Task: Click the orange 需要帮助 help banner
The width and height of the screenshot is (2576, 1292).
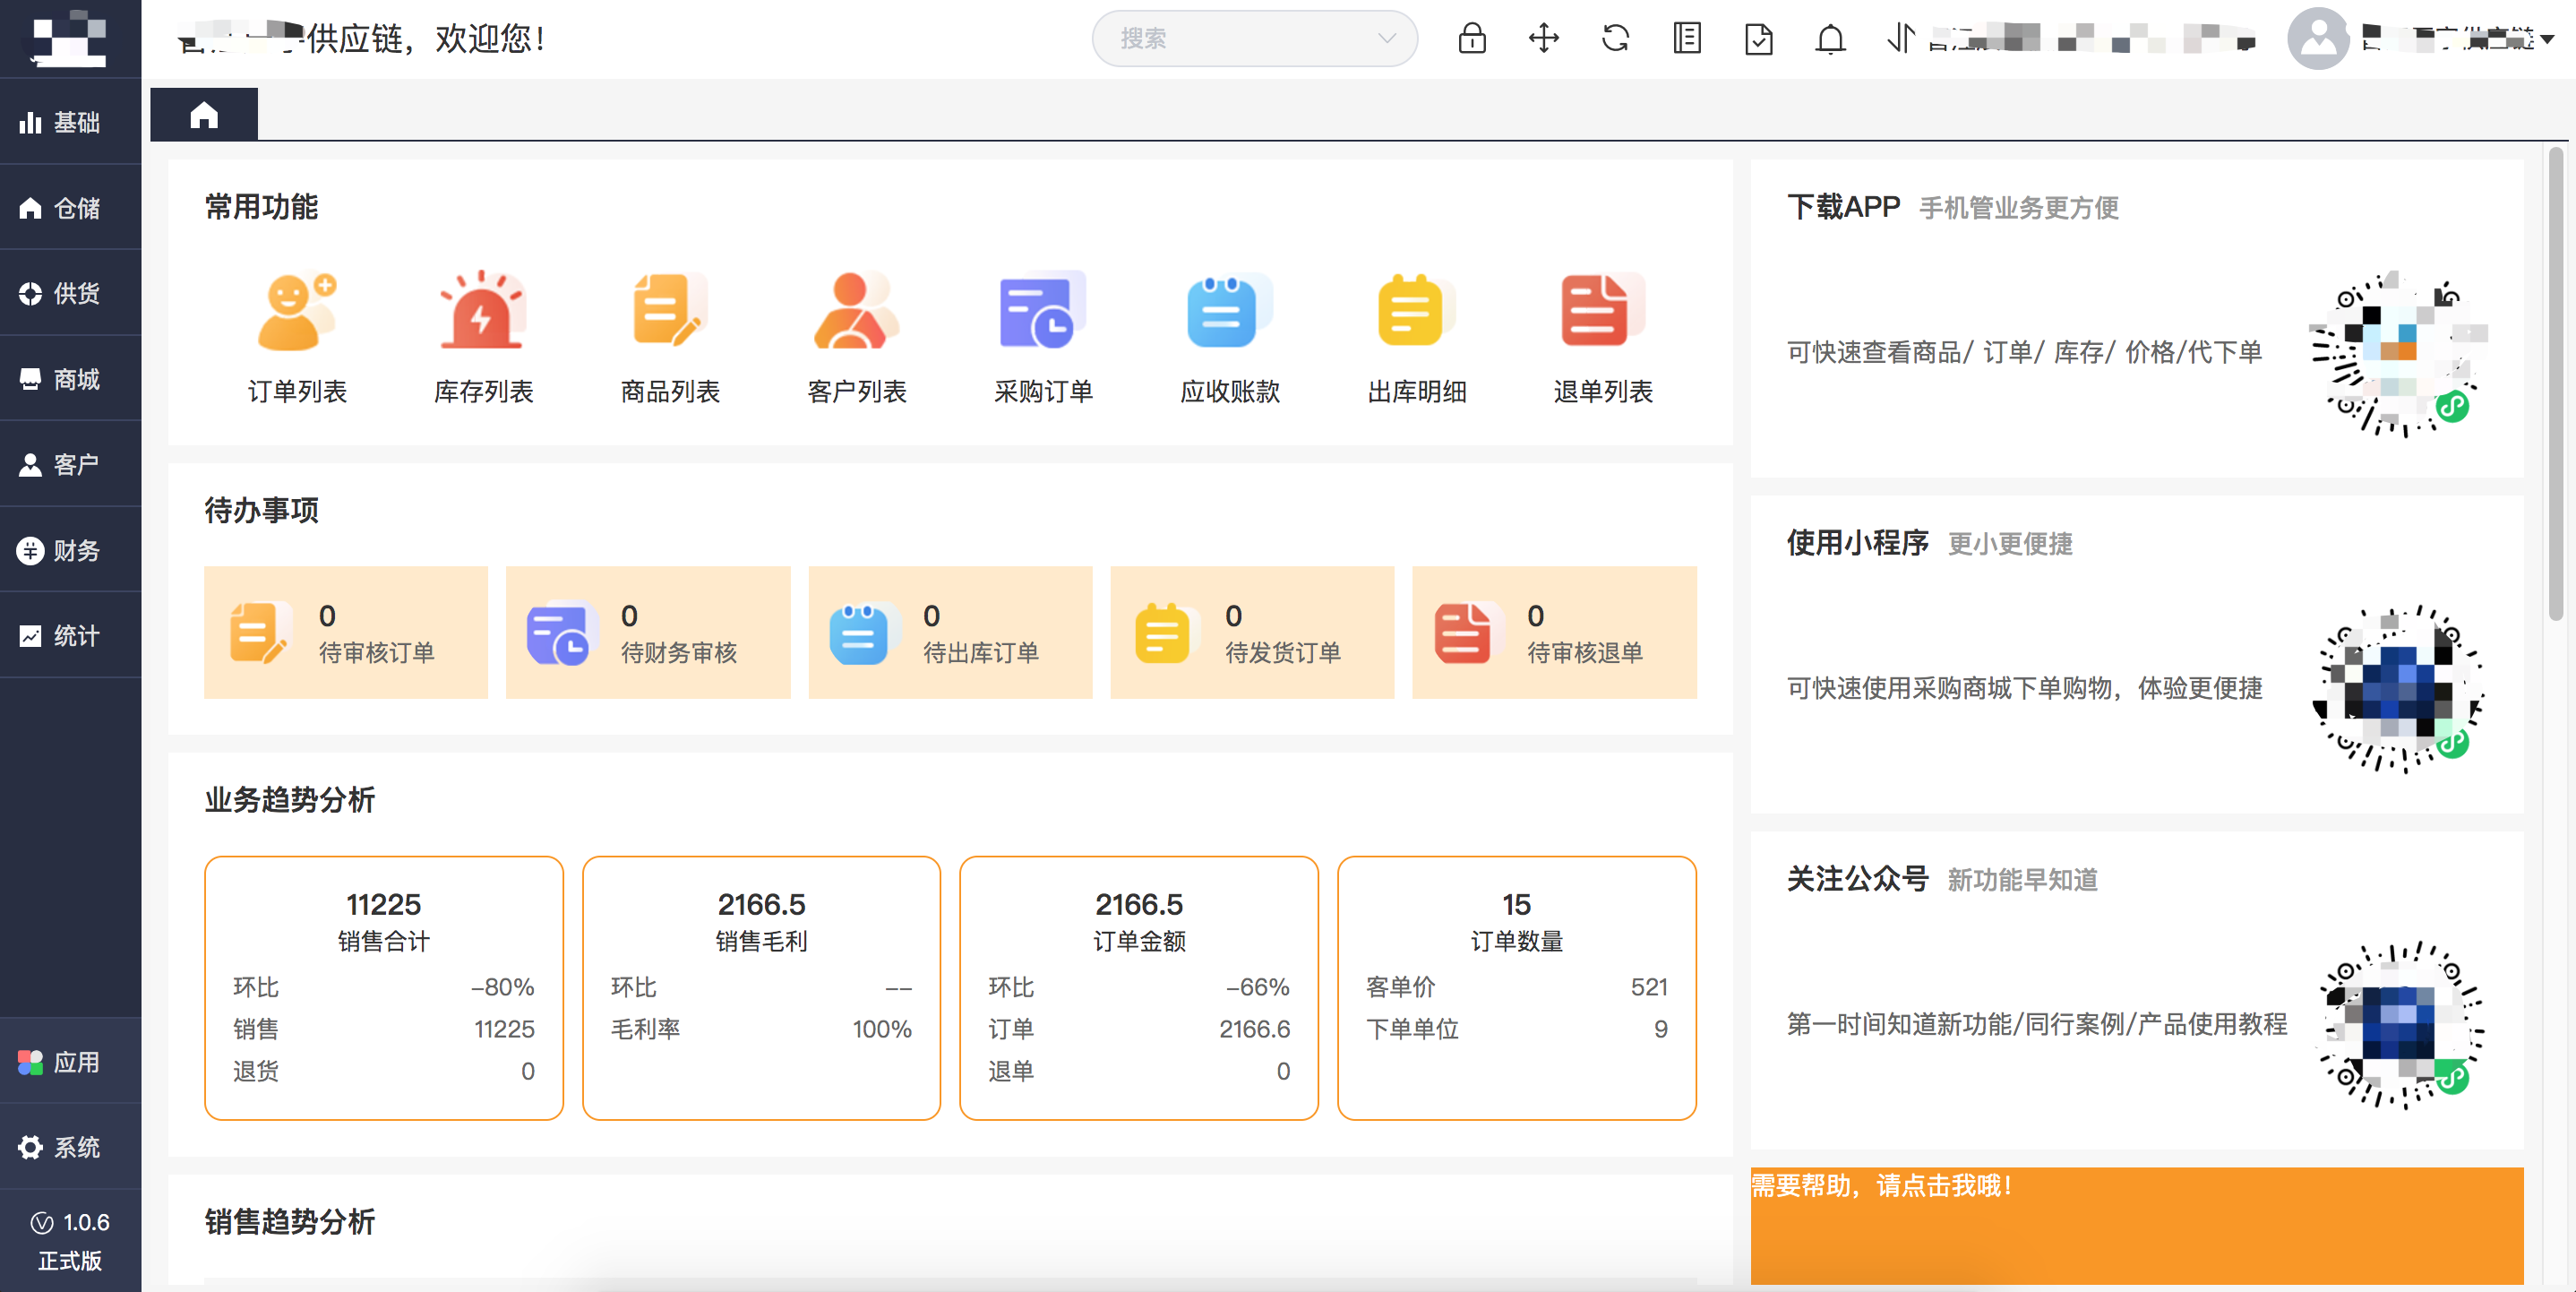Action: coord(2137,1226)
